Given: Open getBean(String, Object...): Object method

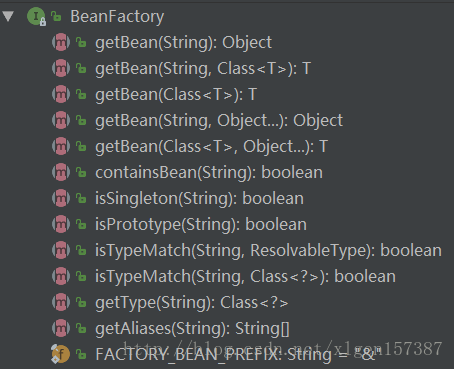Looking at the screenshot, I should 219,121.
